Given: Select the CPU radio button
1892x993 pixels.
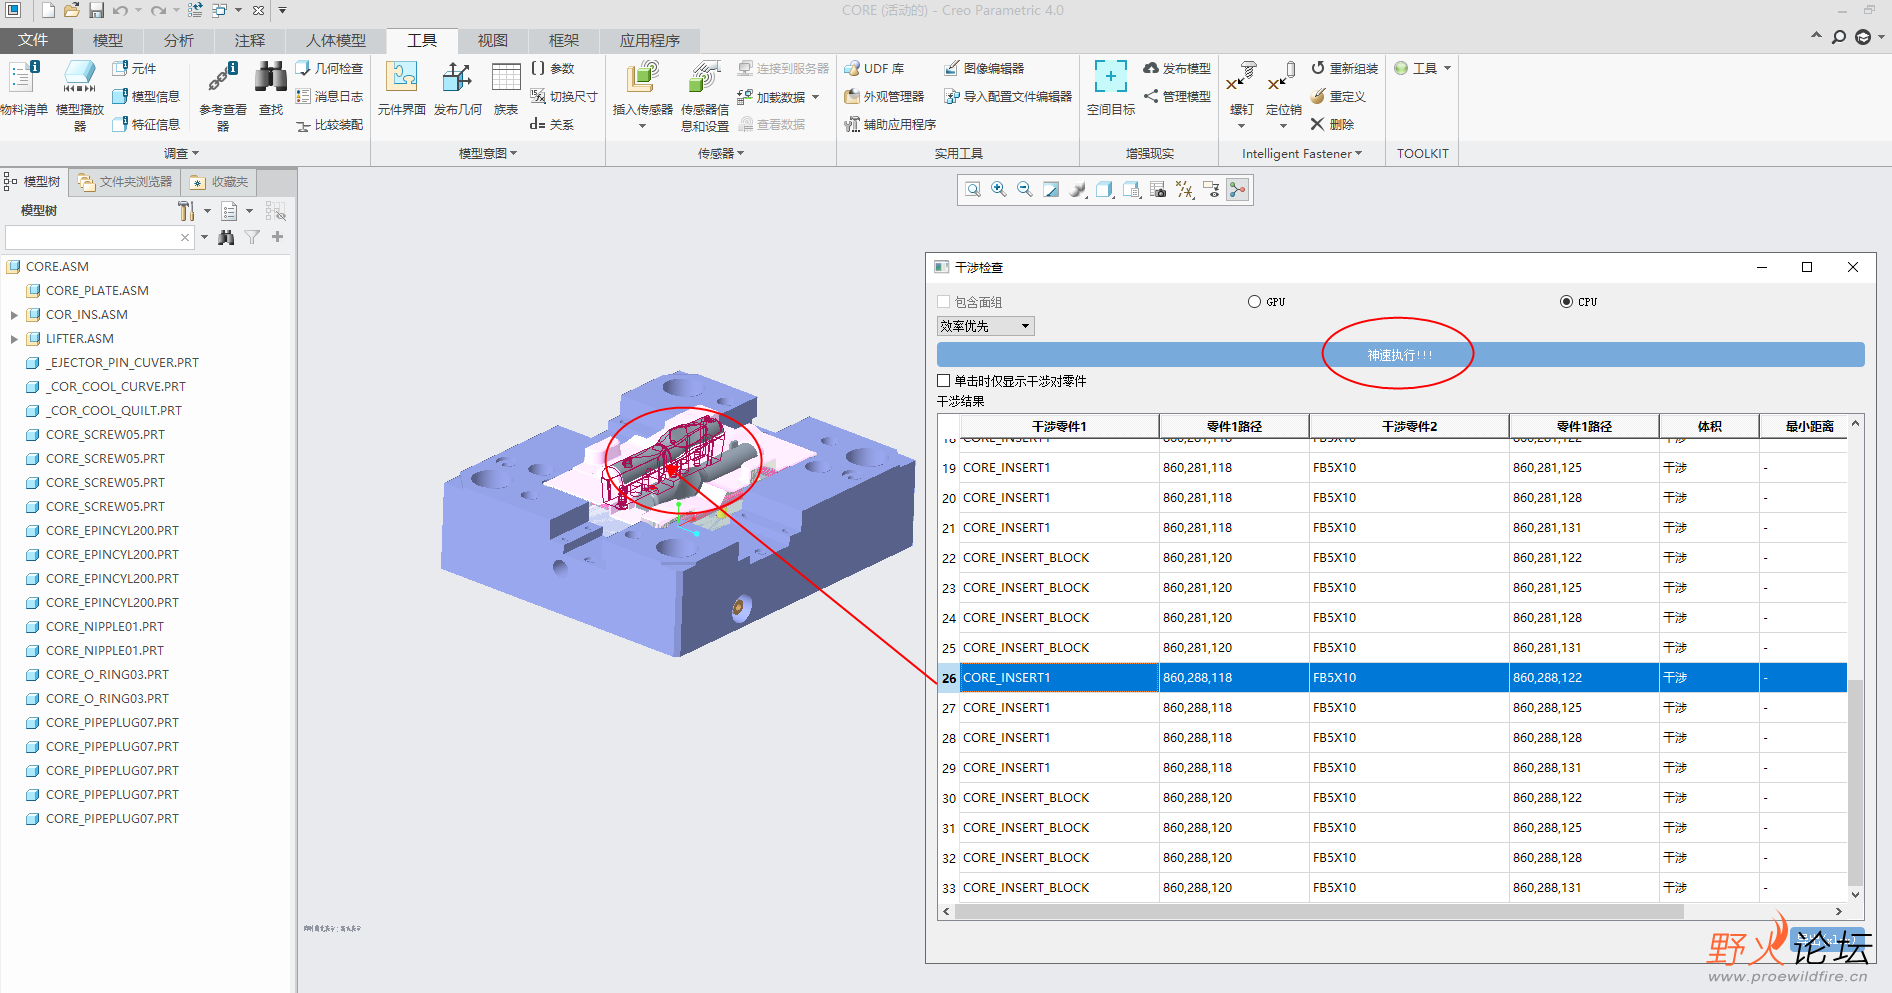Looking at the screenshot, I should [1566, 302].
